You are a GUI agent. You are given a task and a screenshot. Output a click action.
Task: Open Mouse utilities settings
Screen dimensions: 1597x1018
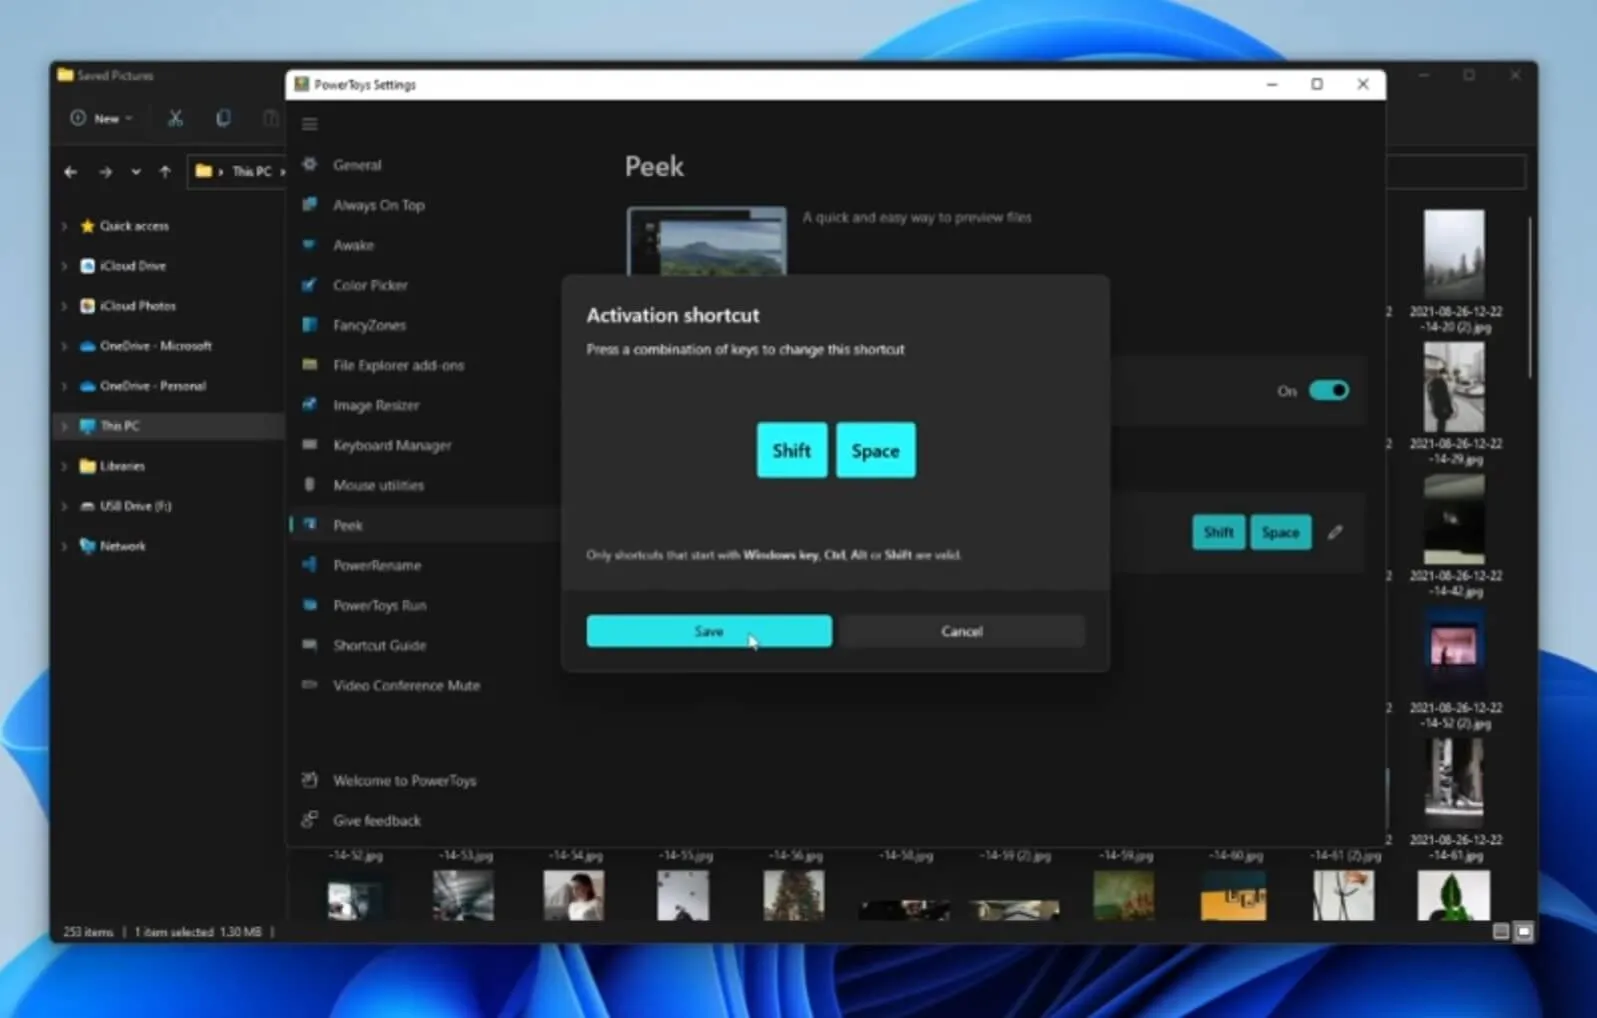point(378,485)
